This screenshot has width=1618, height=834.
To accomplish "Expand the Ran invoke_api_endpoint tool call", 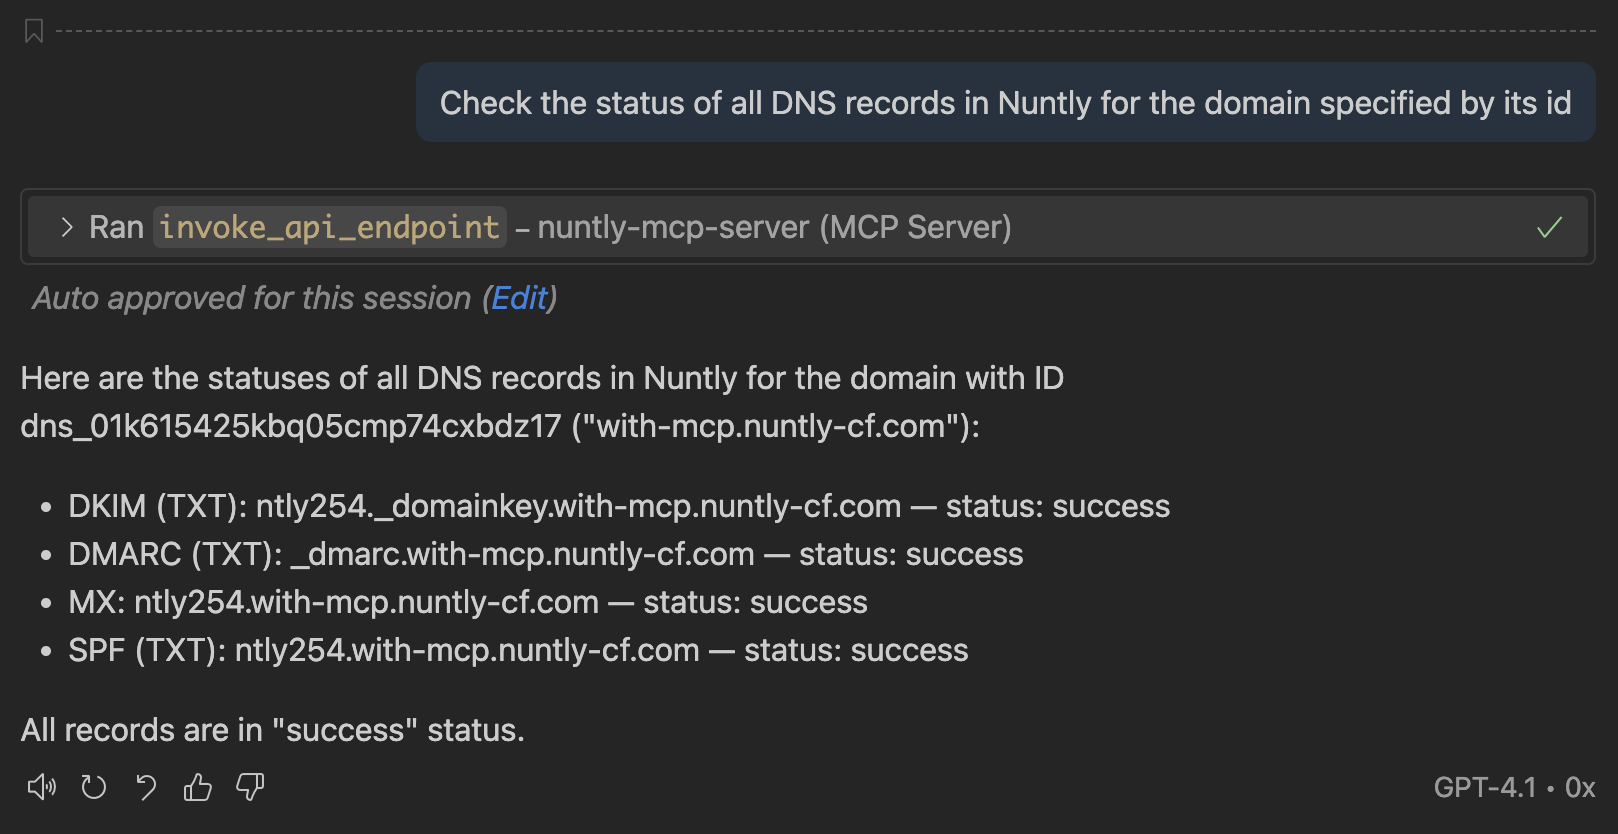I will pos(66,228).
